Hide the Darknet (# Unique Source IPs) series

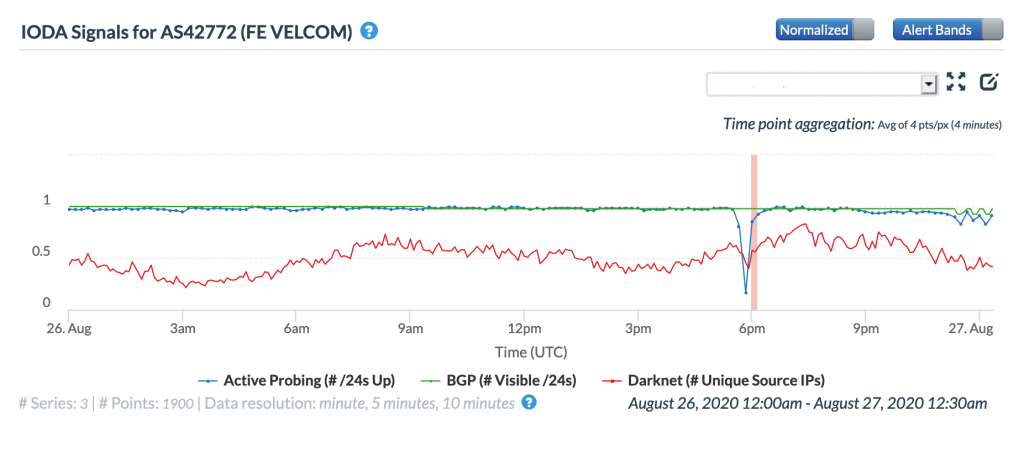coord(726,381)
